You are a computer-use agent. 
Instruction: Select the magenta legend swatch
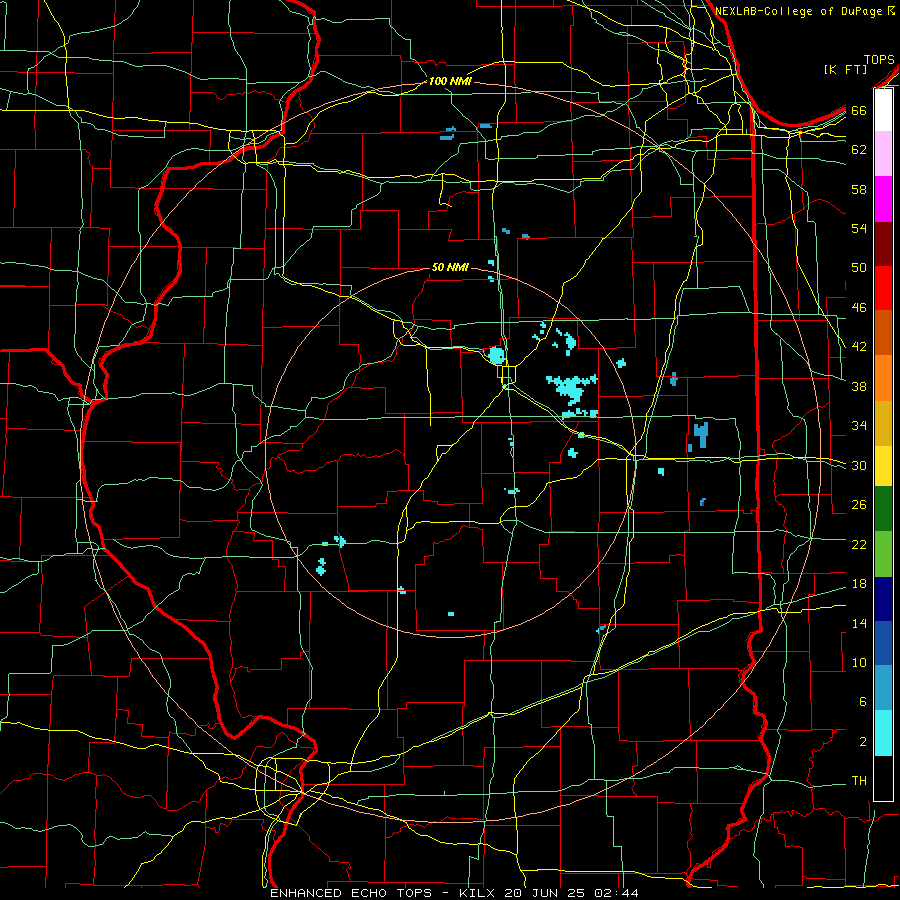point(883,199)
